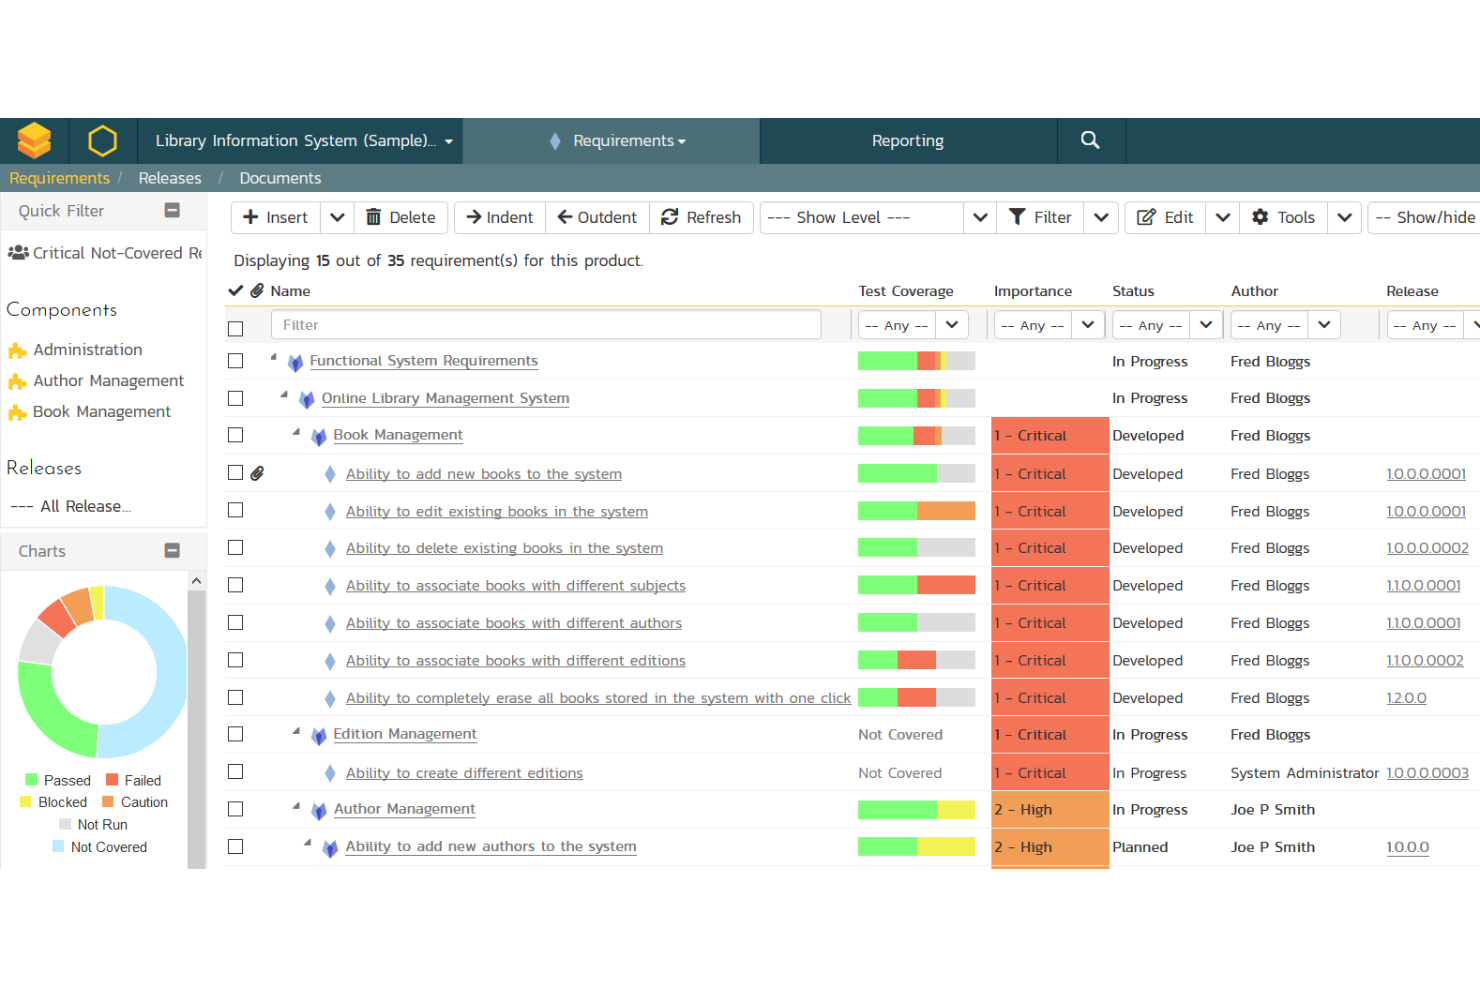1480x987 pixels.
Task: Refresh the requirements list
Action: pos(701,217)
